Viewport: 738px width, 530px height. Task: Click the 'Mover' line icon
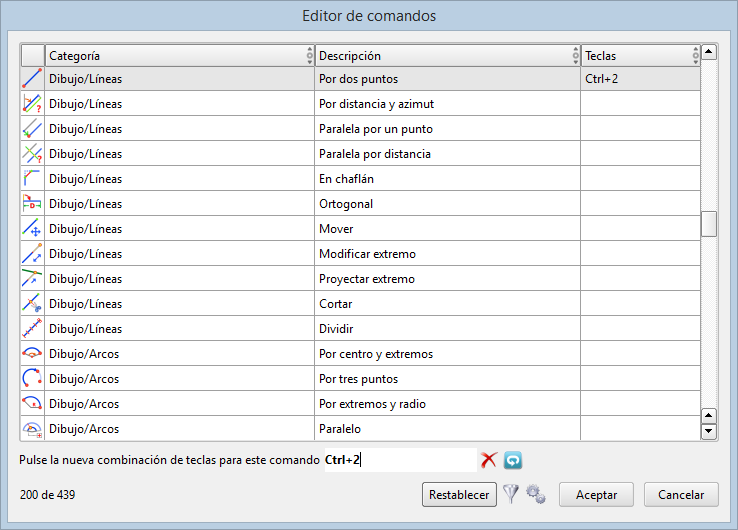point(32,228)
